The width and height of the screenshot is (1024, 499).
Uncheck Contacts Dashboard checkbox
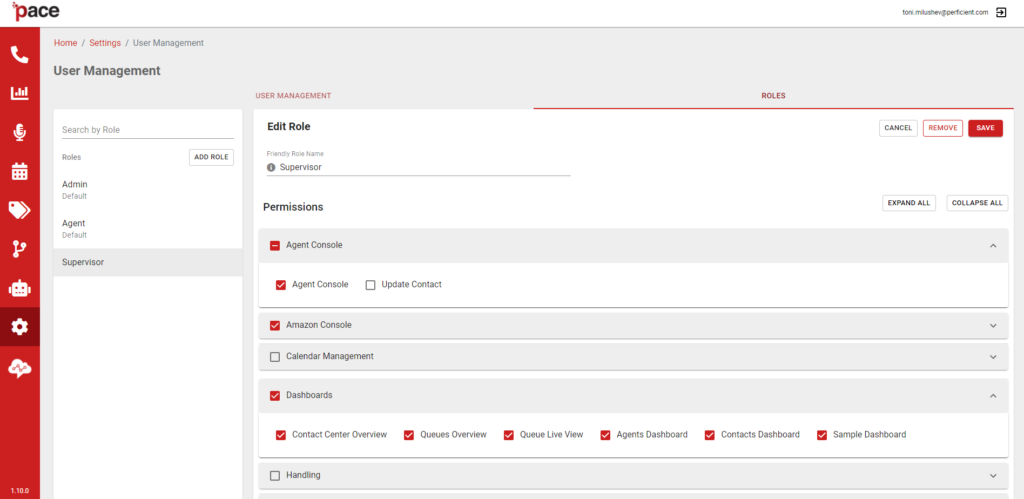(x=709, y=435)
